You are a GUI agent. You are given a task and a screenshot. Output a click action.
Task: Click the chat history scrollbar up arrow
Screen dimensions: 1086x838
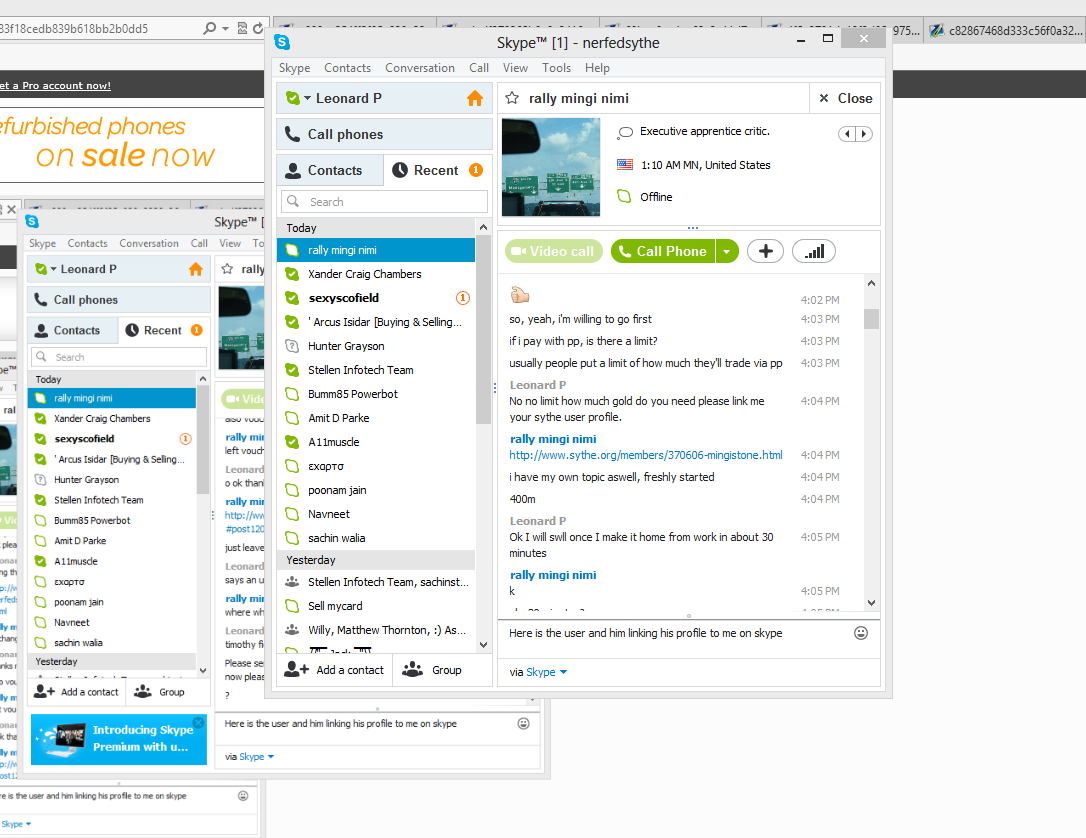871,283
